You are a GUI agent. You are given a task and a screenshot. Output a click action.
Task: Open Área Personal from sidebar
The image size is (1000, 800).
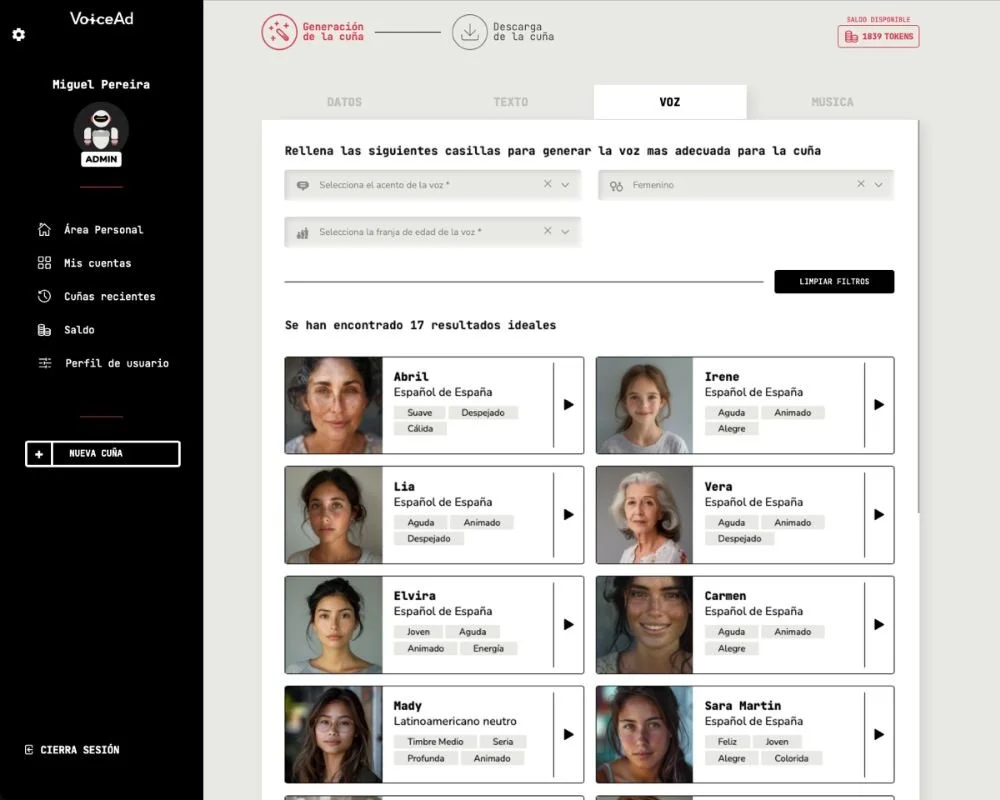click(x=91, y=230)
